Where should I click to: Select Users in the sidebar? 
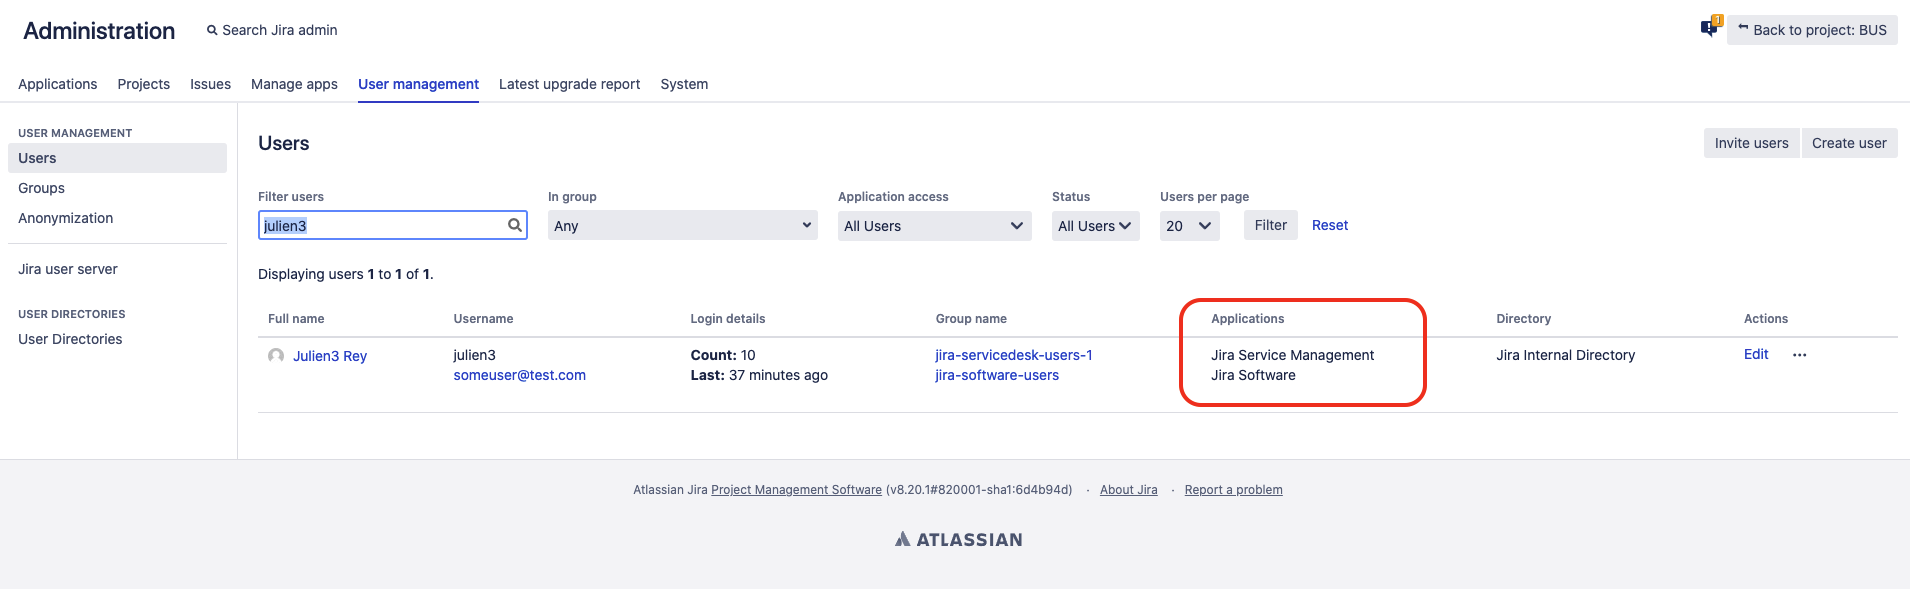117,158
